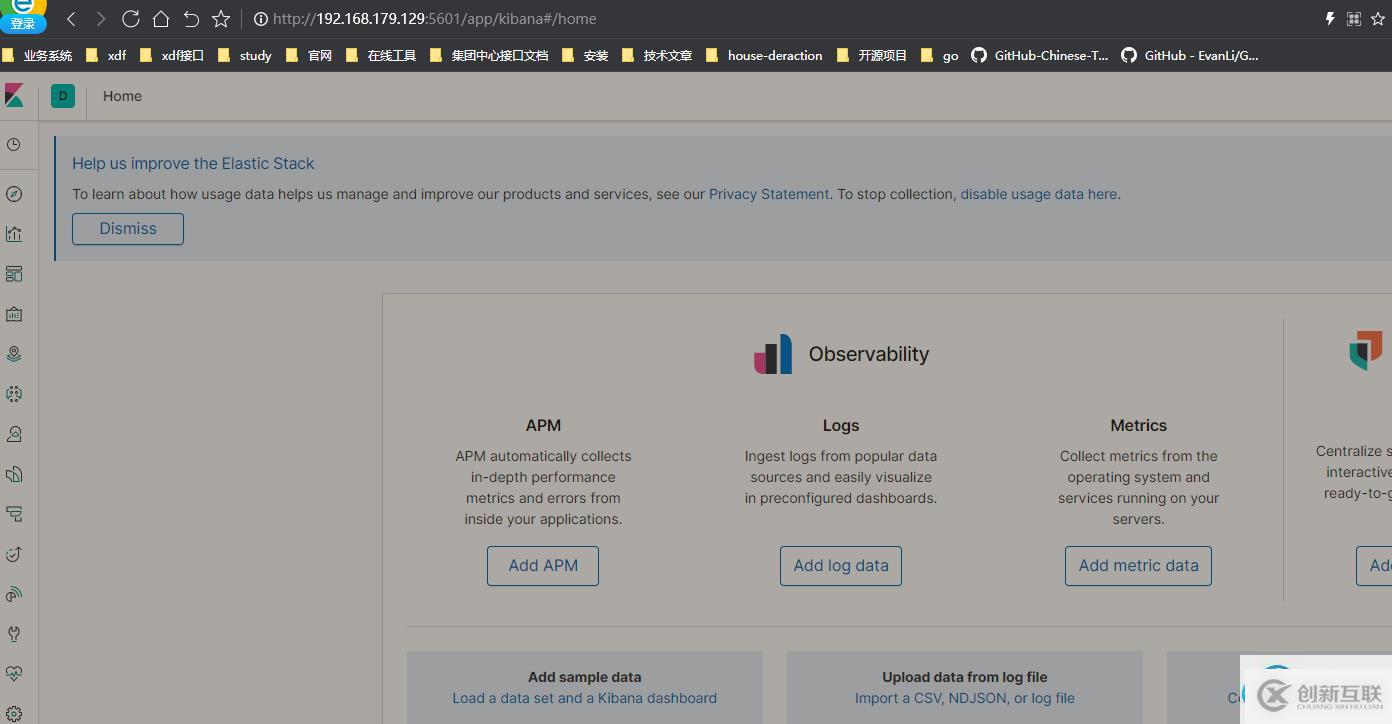Screen dimensions: 1392x724
Task: Click the browser undo restore icon
Action: (x=191, y=19)
